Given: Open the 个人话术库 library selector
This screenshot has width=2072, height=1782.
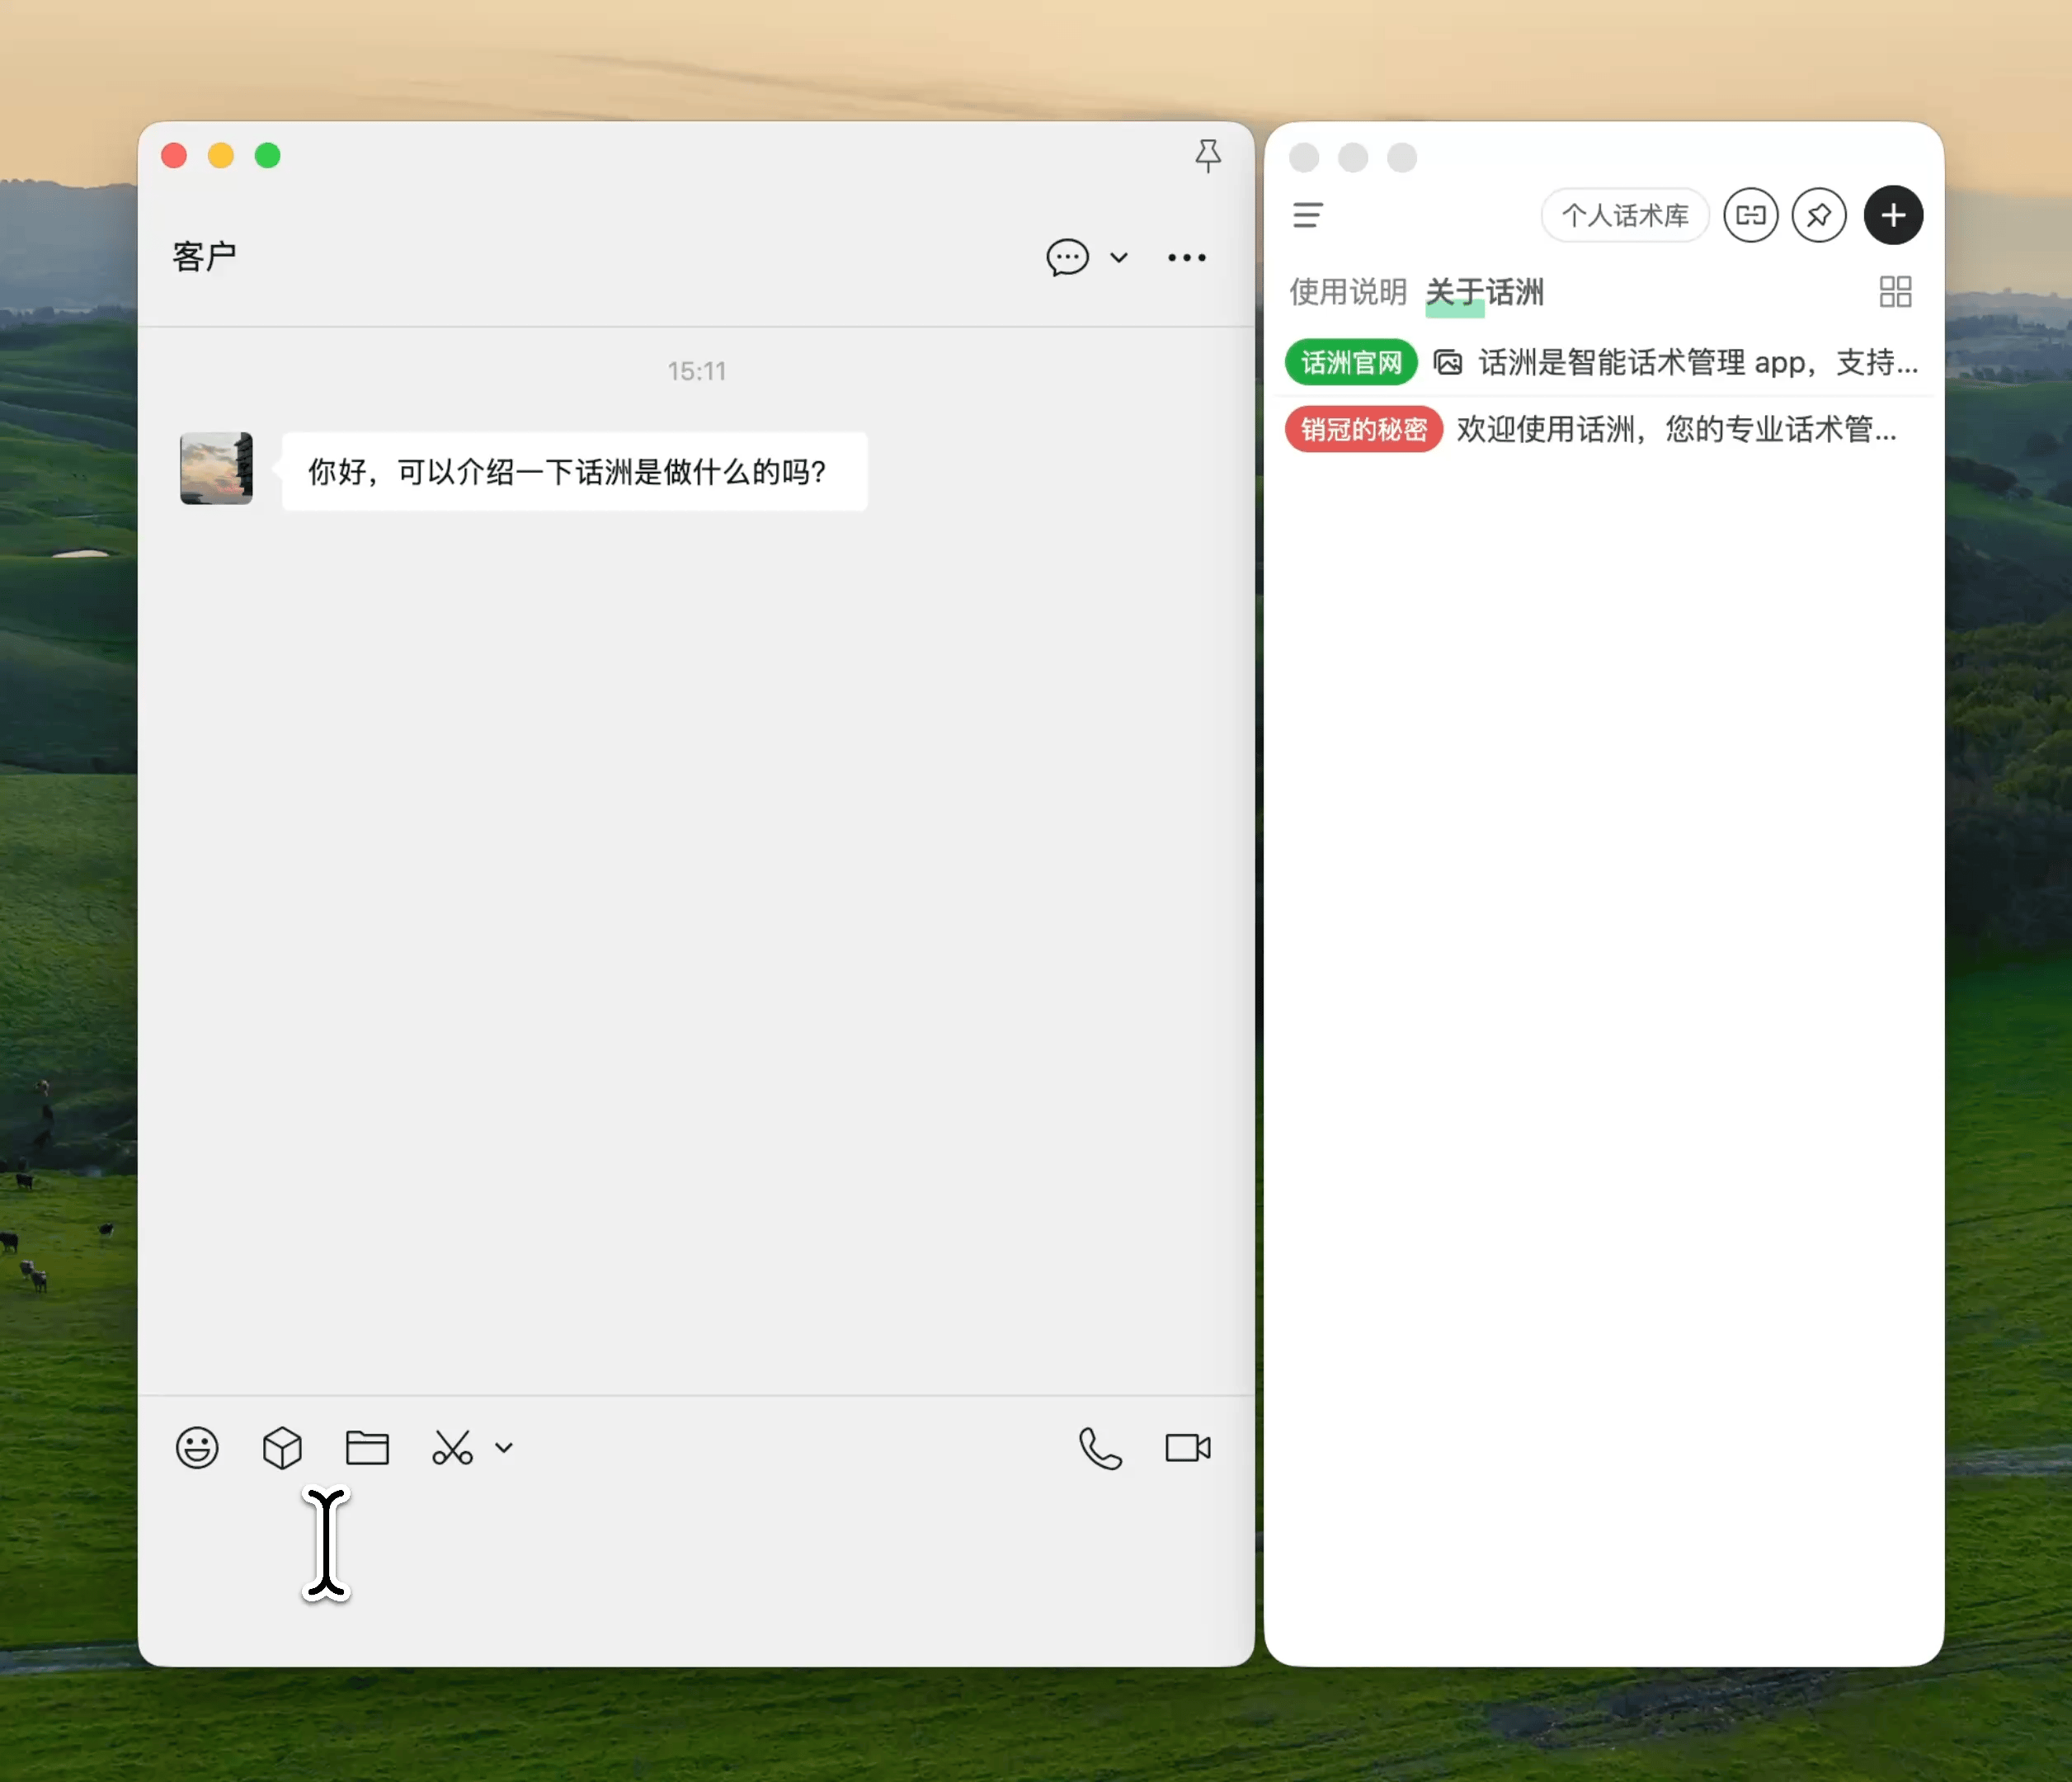Looking at the screenshot, I should (x=1625, y=215).
